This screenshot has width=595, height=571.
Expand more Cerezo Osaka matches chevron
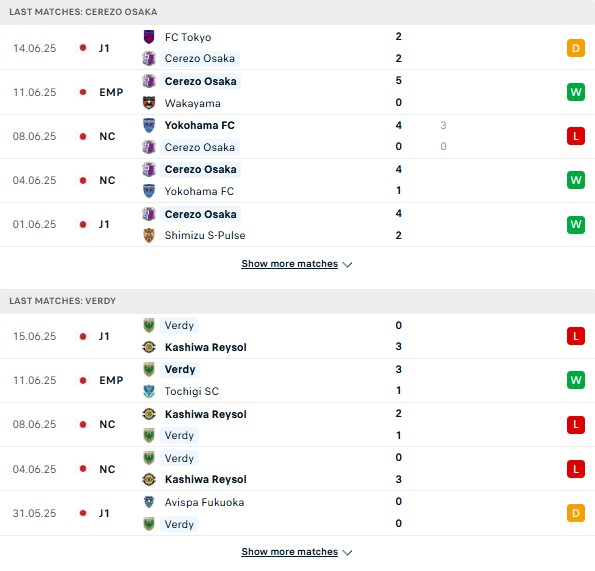tap(347, 264)
